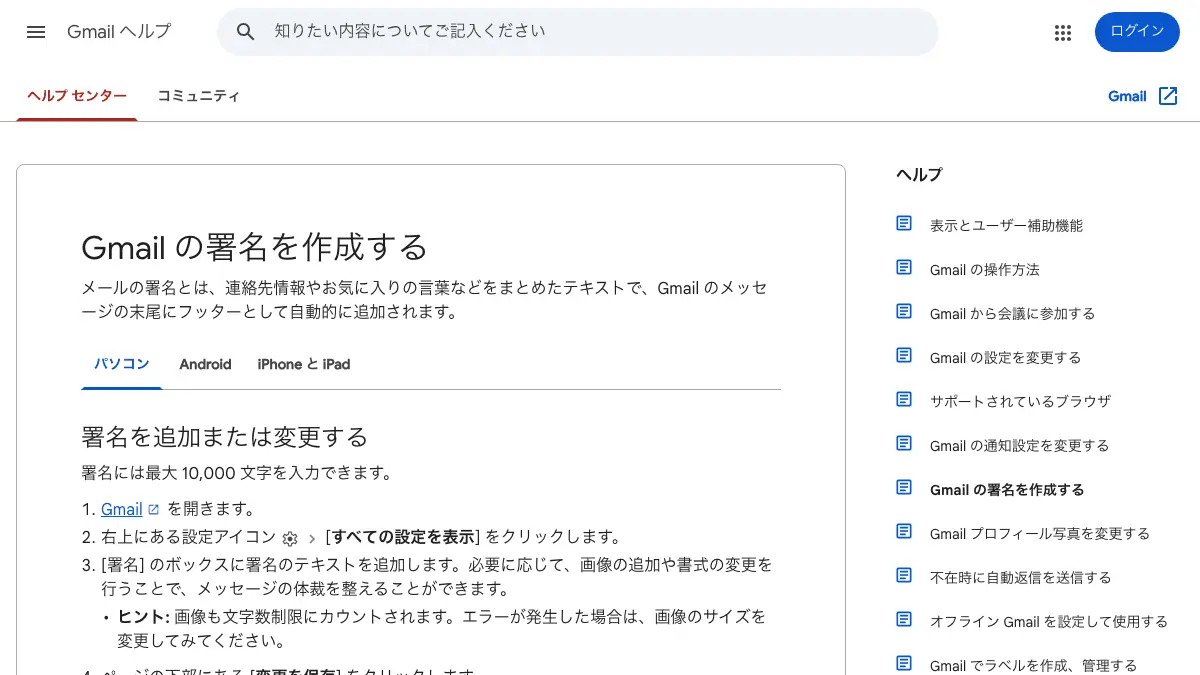The image size is (1200, 675).
Task: Open 不在時に自動返信を送信する help article
Action: click(x=1020, y=578)
